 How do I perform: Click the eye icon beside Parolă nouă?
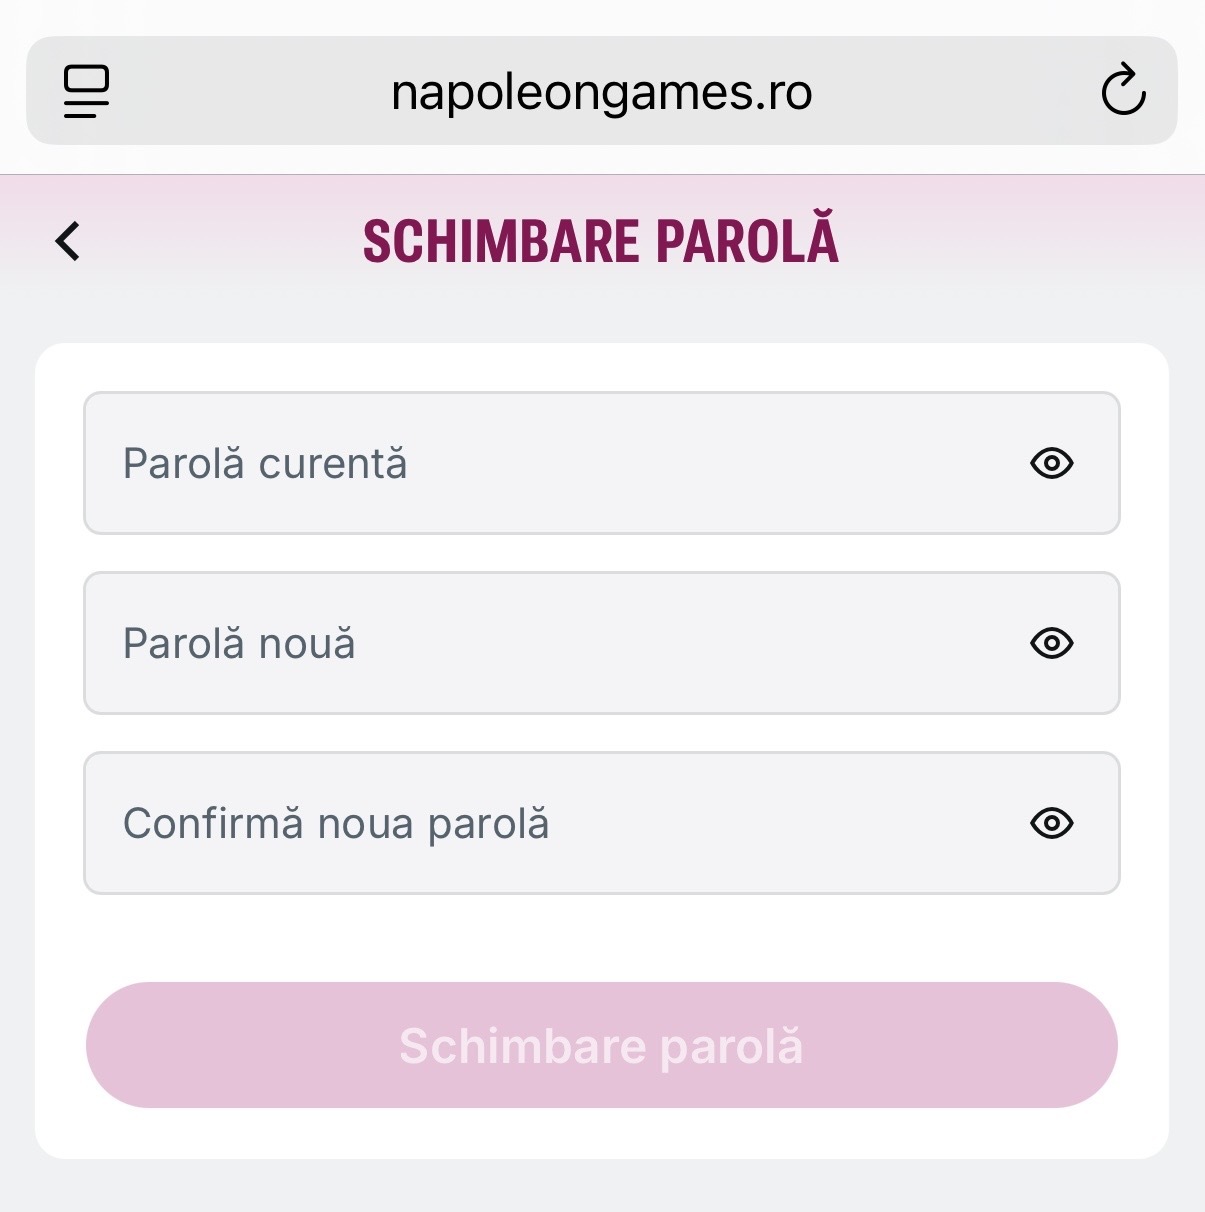(x=1052, y=643)
